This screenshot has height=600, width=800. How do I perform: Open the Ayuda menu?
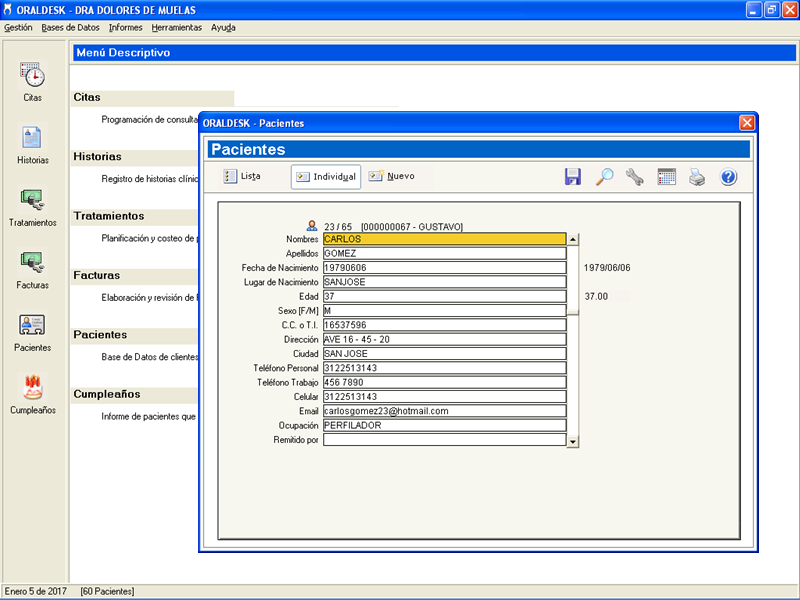click(x=223, y=28)
